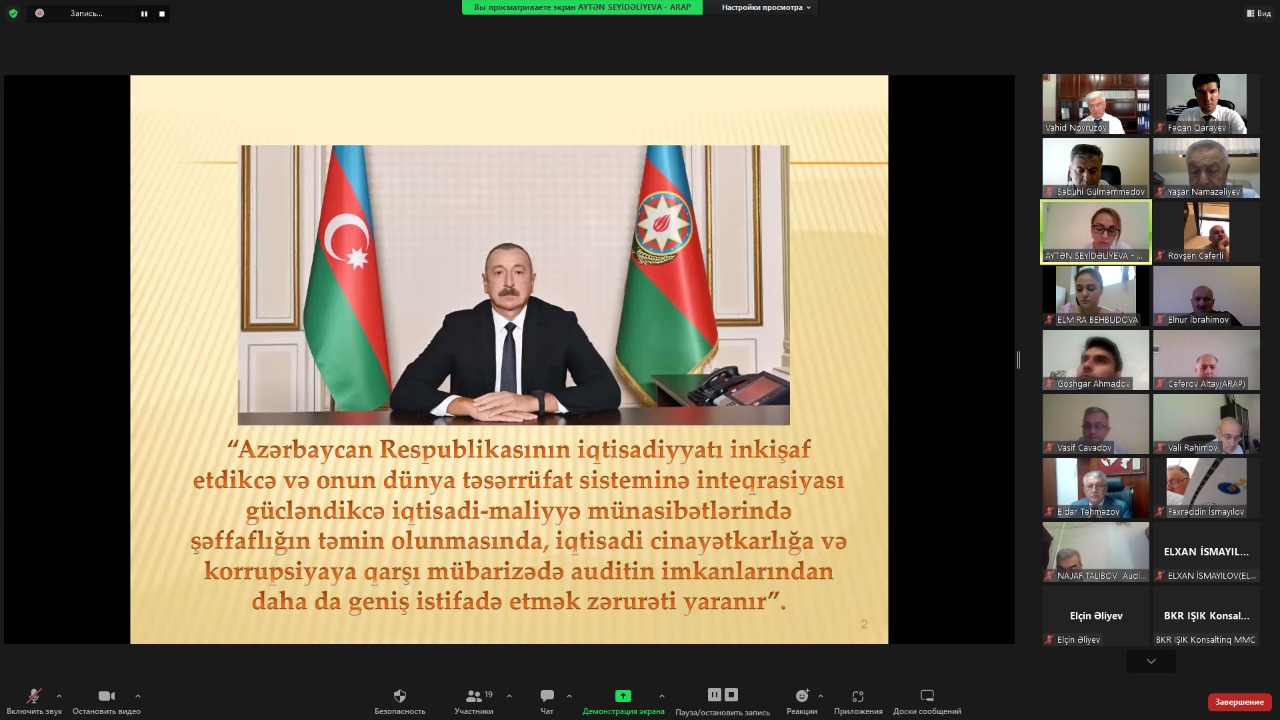Open Доски сообщений whiteboards icon

click(x=927, y=696)
